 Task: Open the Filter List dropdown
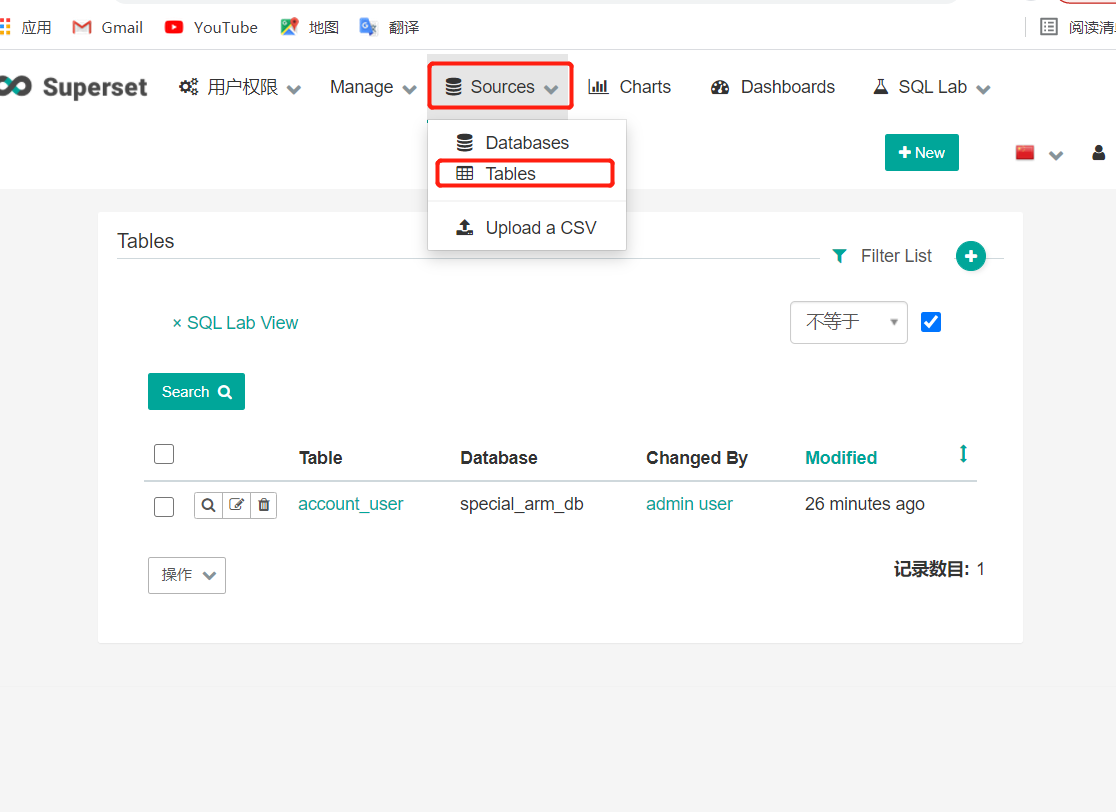882,256
